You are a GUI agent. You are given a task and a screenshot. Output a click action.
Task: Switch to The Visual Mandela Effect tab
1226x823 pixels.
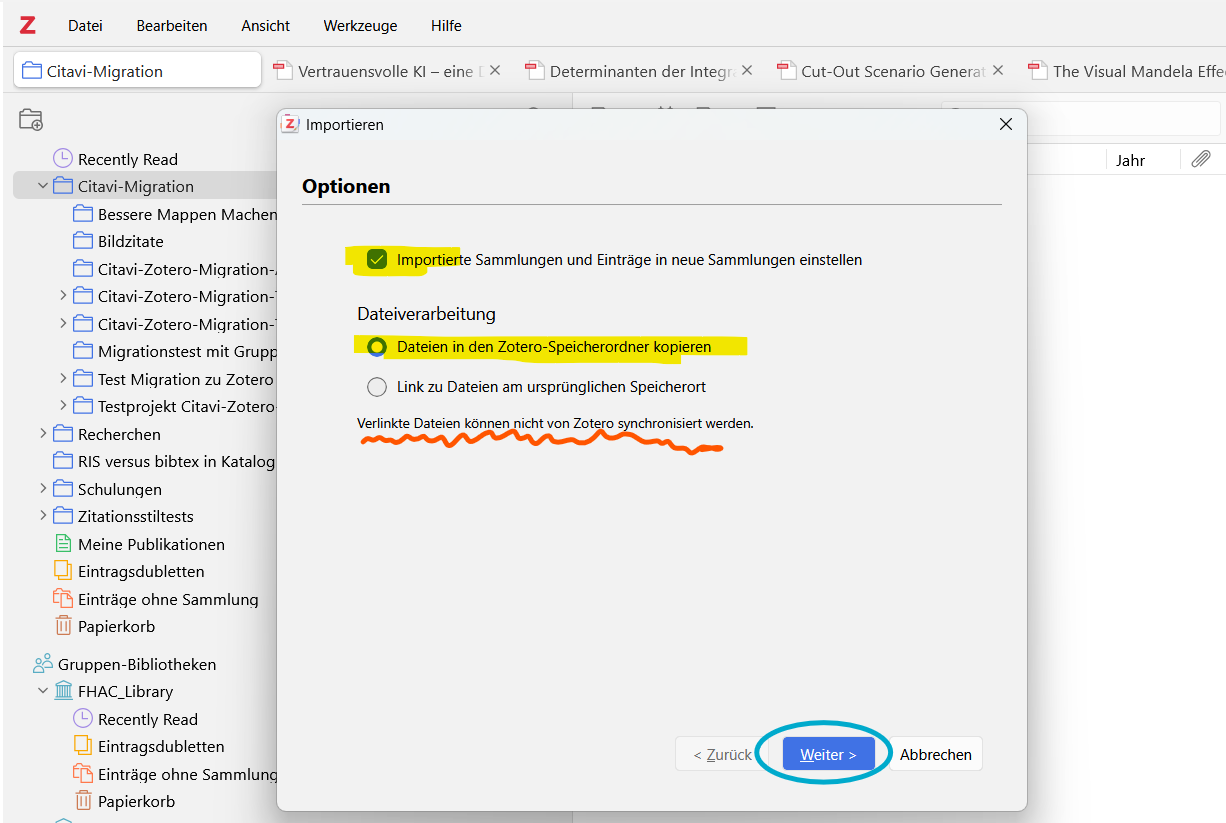[1126, 71]
